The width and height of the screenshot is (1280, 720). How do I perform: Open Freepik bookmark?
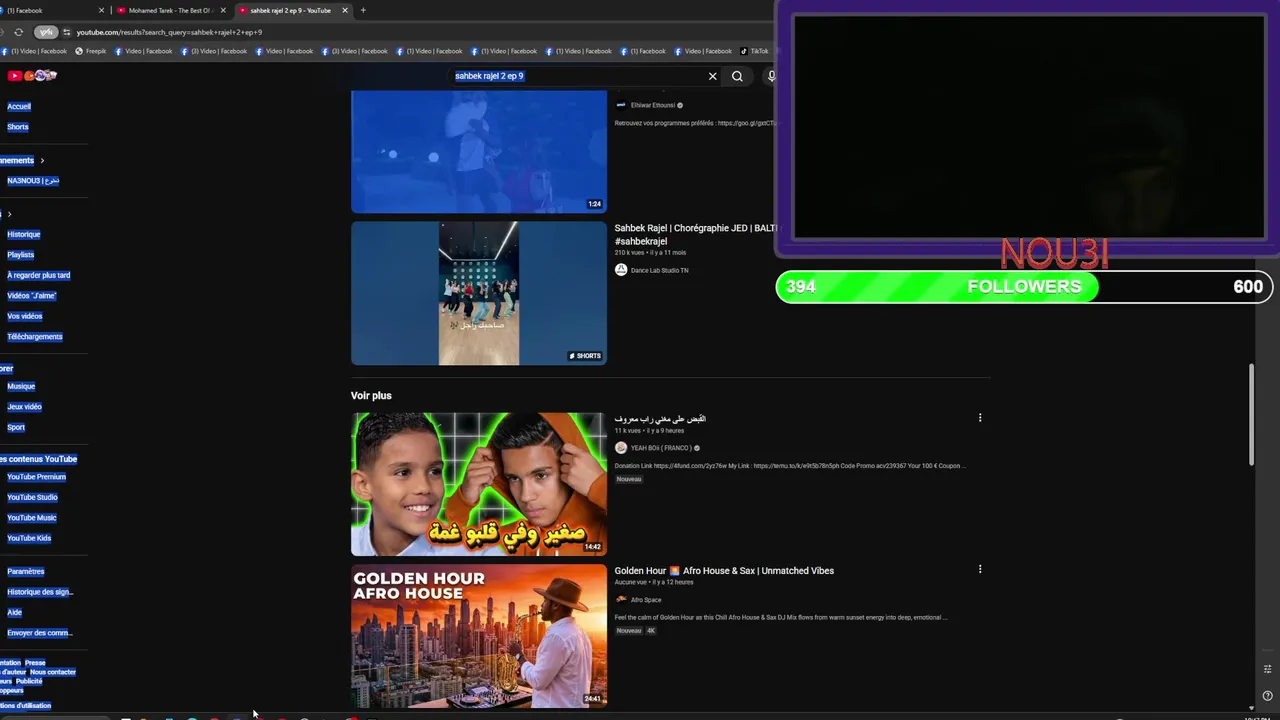91,51
